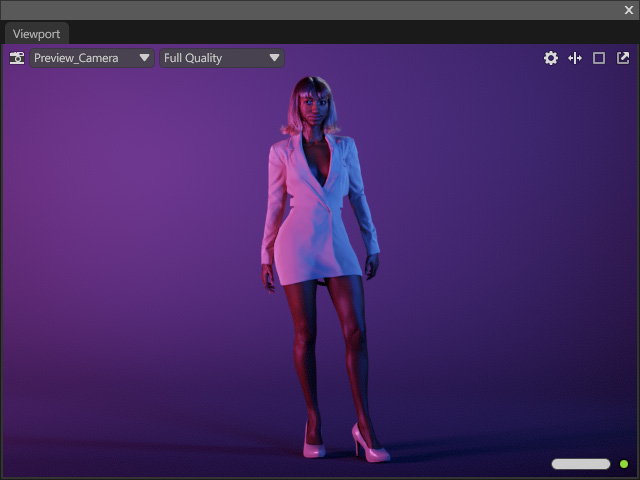Select the pink high heel on the left
This screenshot has height=480, width=640.
[x=313, y=442]
